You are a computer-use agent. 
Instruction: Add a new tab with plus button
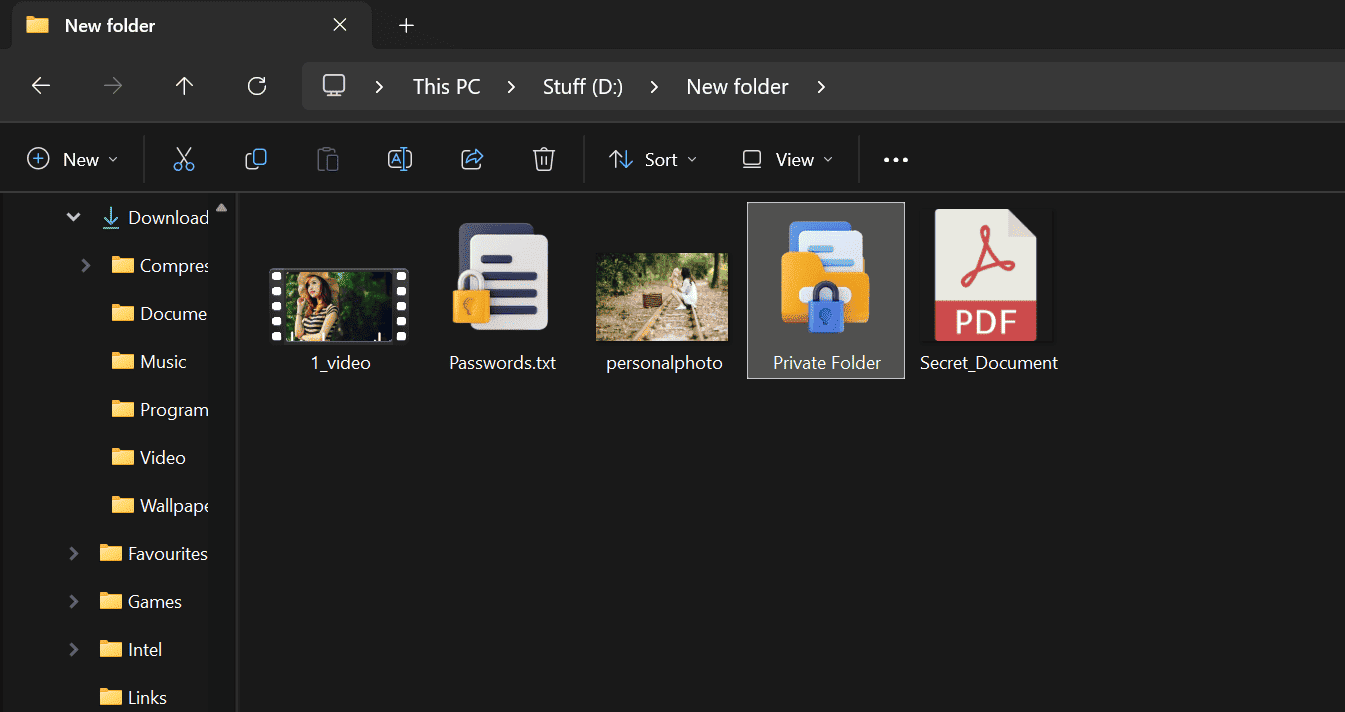[406, 25]
